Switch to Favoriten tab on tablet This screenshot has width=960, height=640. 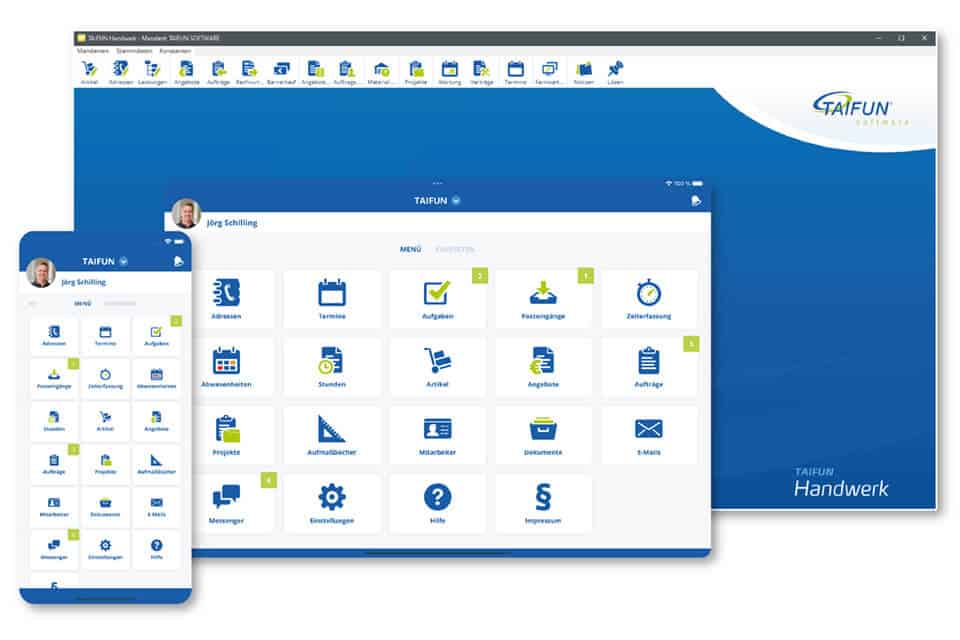click(454, 249)
